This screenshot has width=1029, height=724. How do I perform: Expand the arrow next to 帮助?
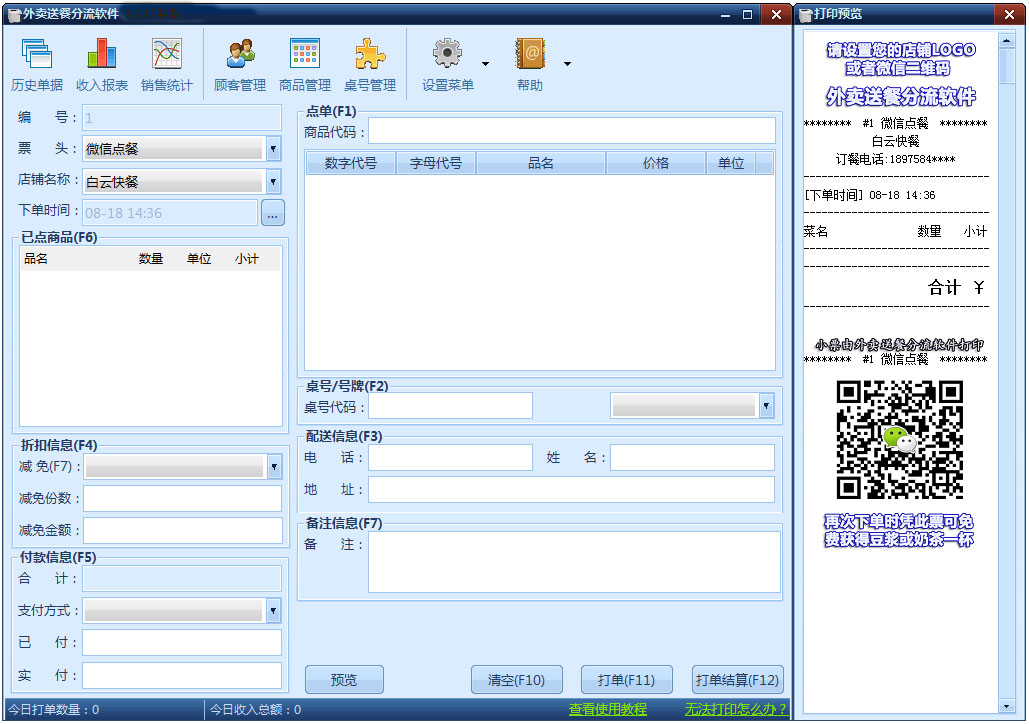(567, 64)
